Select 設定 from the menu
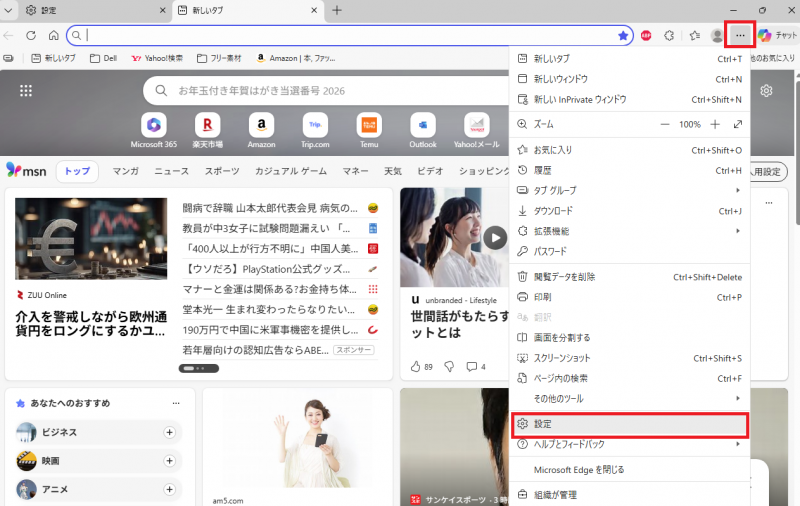This screenshot has width=800, height=506. click(630, 424)
